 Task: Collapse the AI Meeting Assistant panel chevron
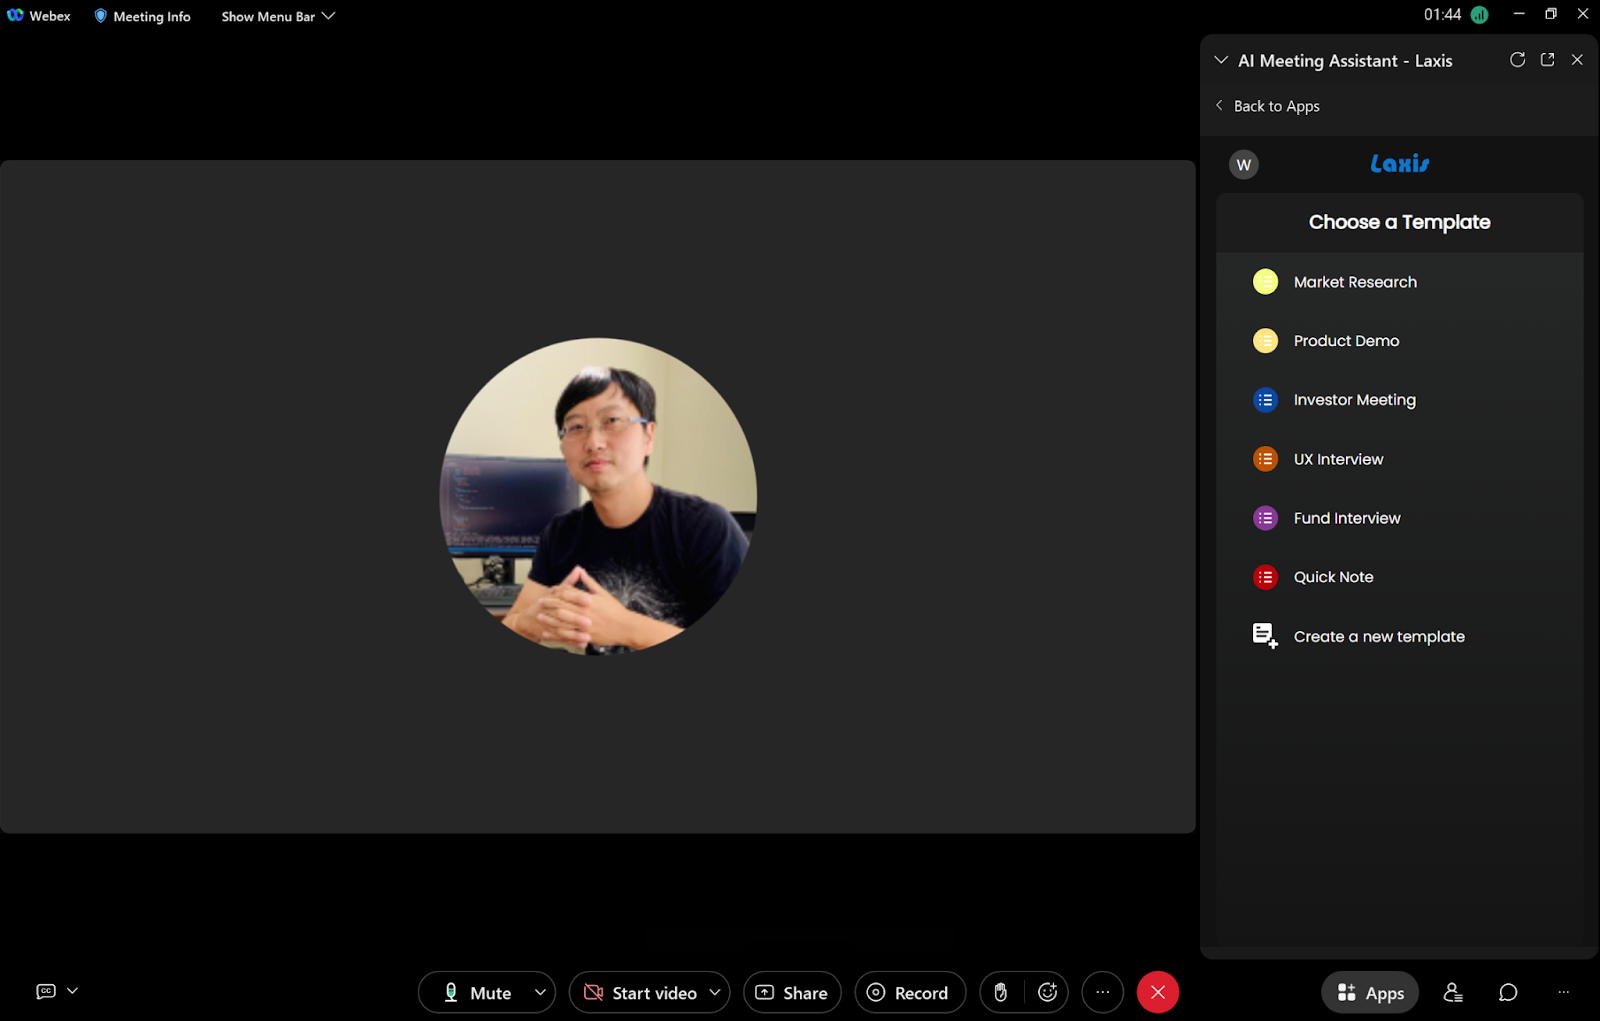(1221, 60)
